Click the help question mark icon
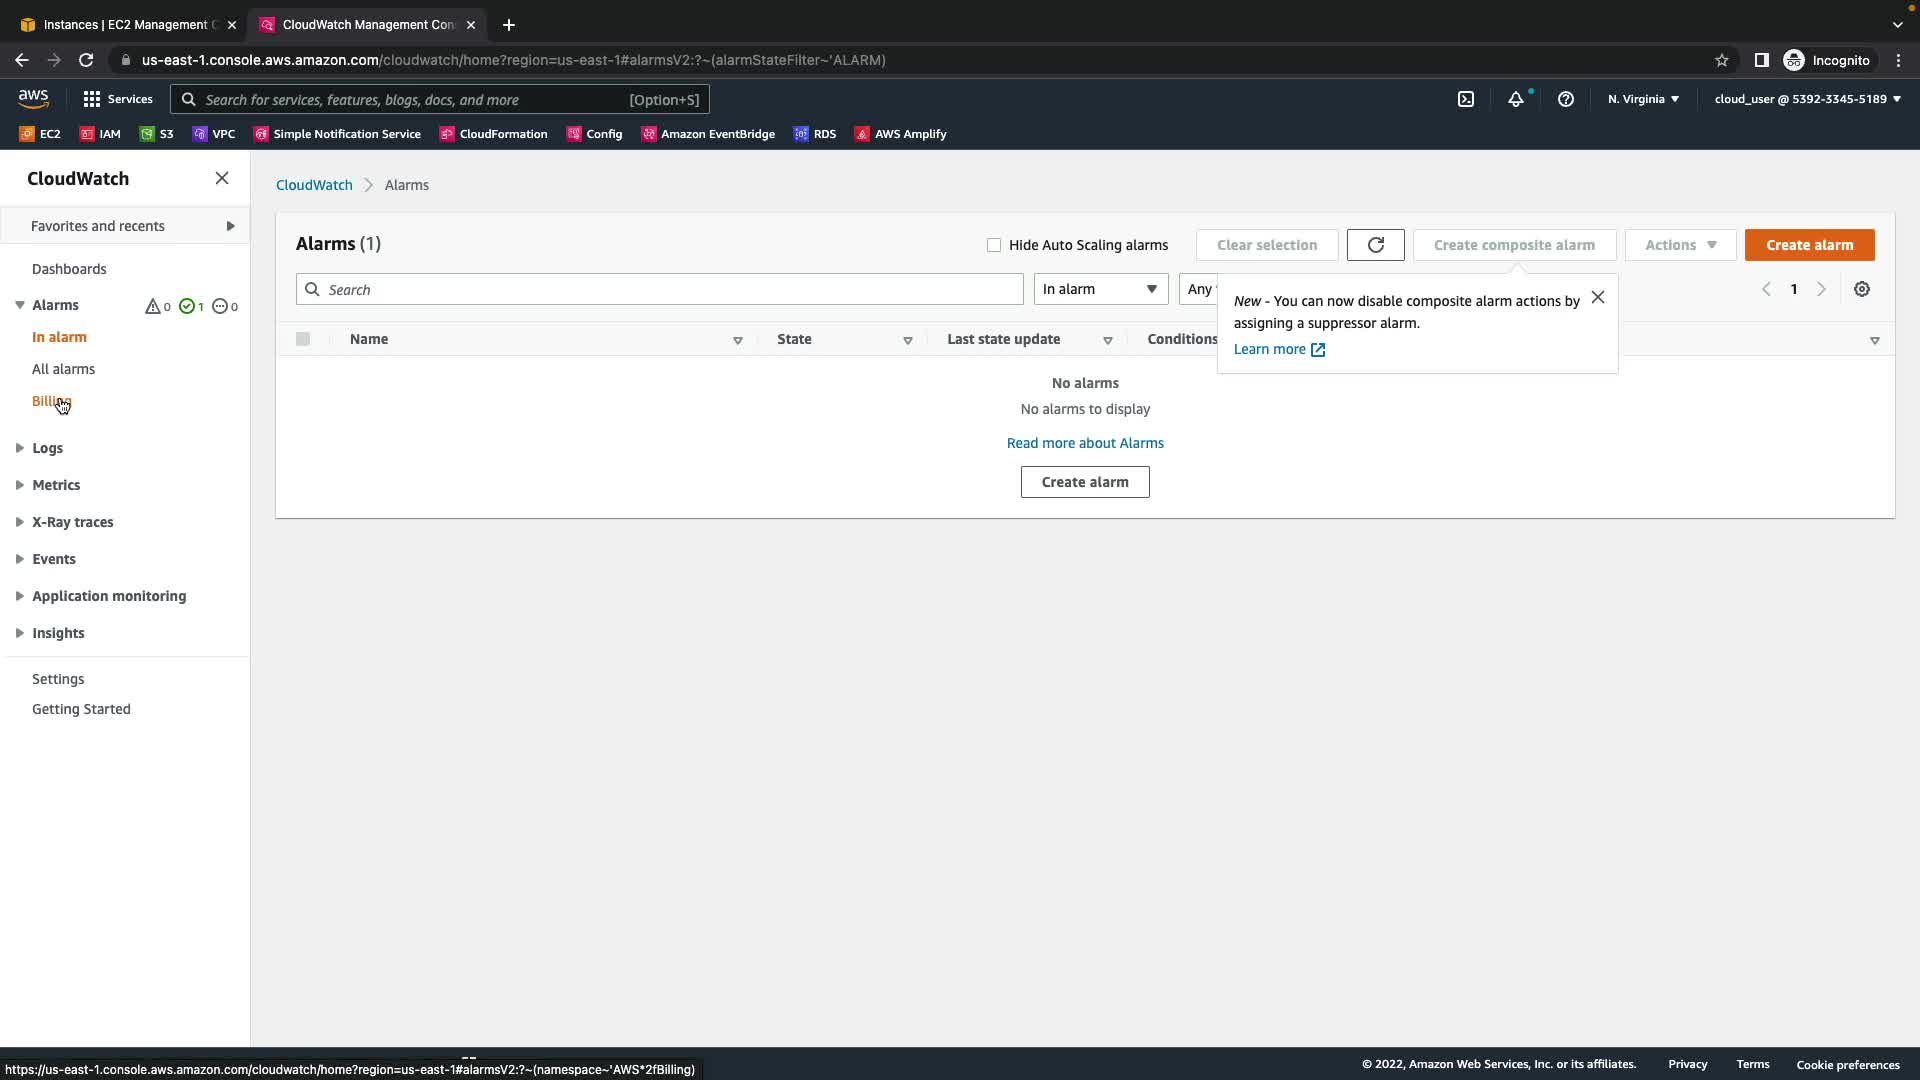The height and width of the screenshot is (1080, 1920). [x=1566, y=99]
